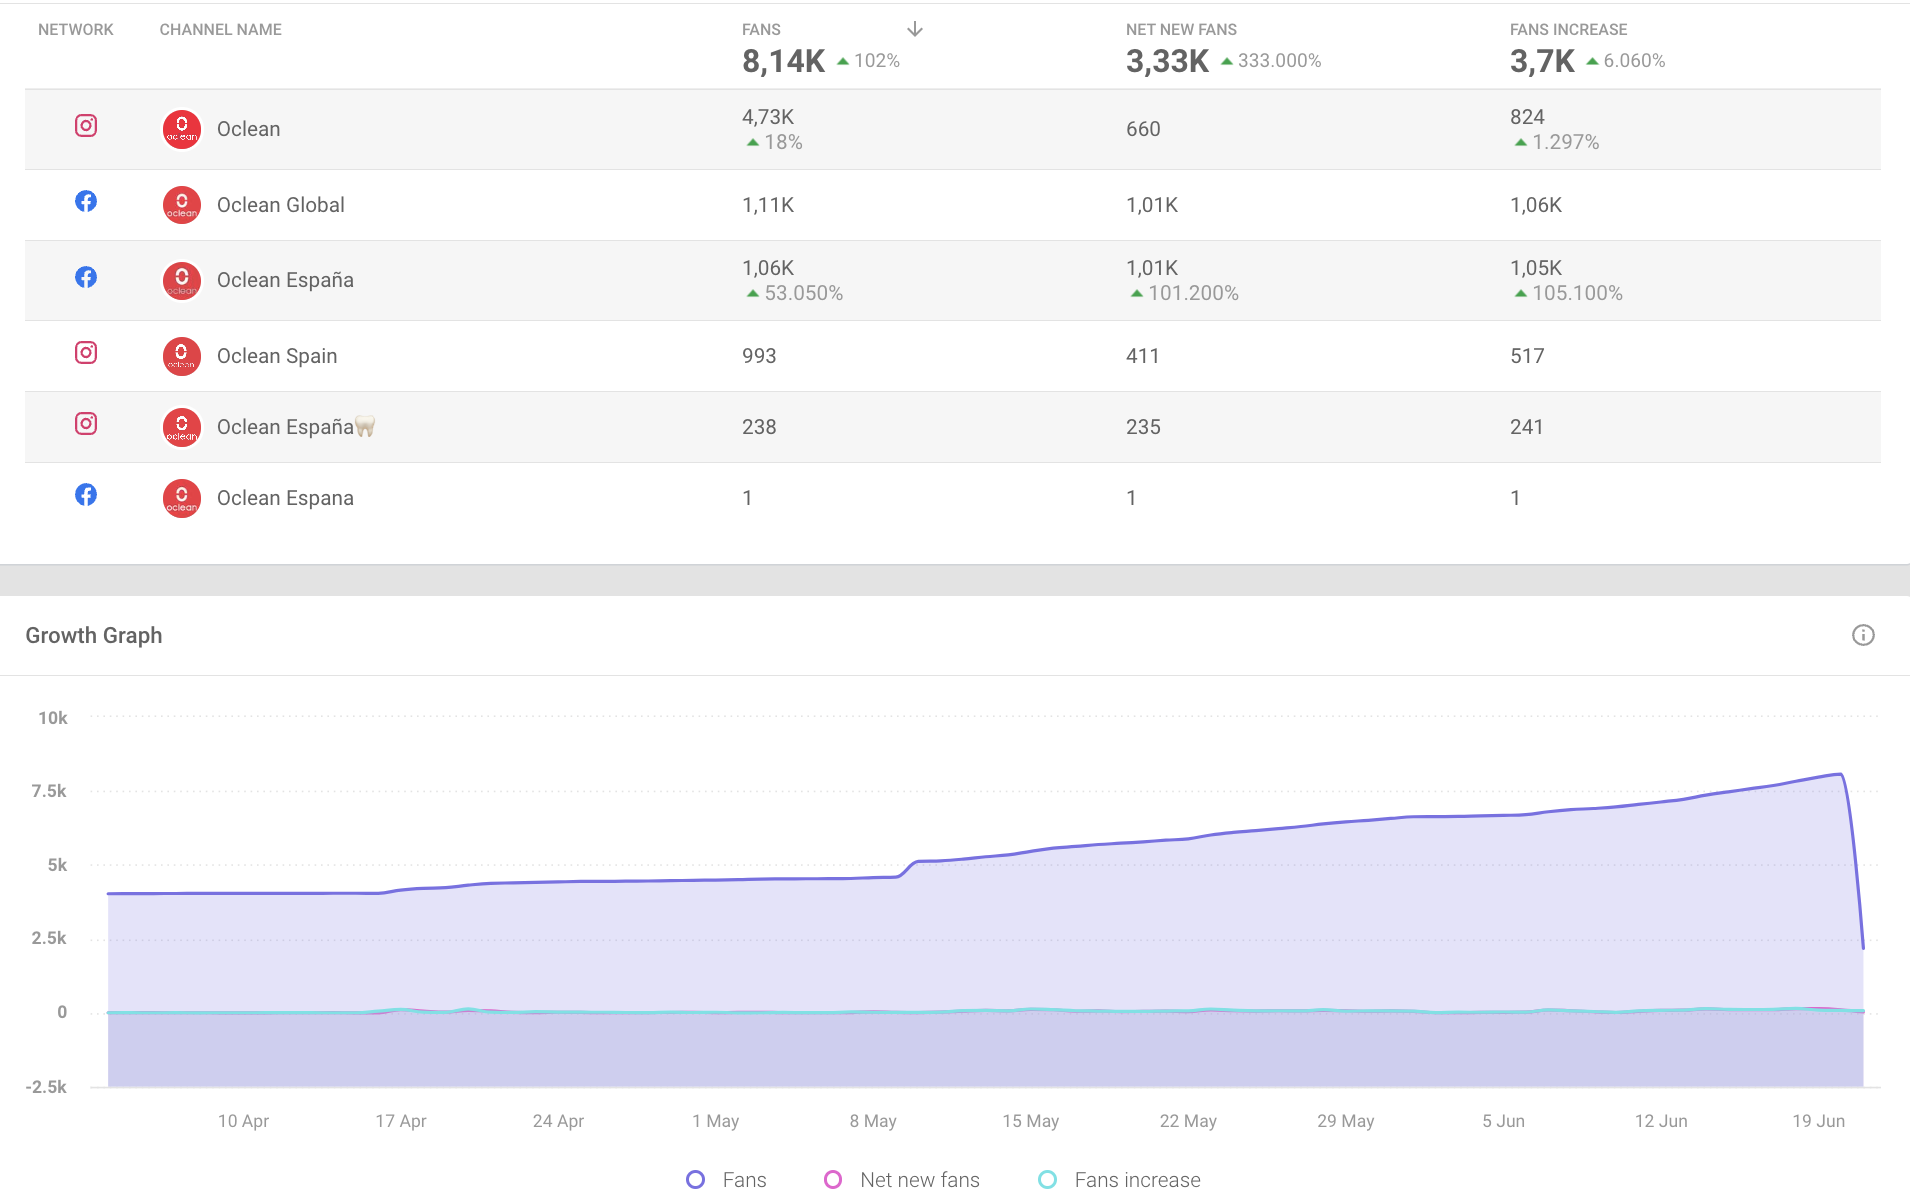Click the 6.060% fans increase change
The image size is (1910, 1204).
click(x=1626, y=61)
